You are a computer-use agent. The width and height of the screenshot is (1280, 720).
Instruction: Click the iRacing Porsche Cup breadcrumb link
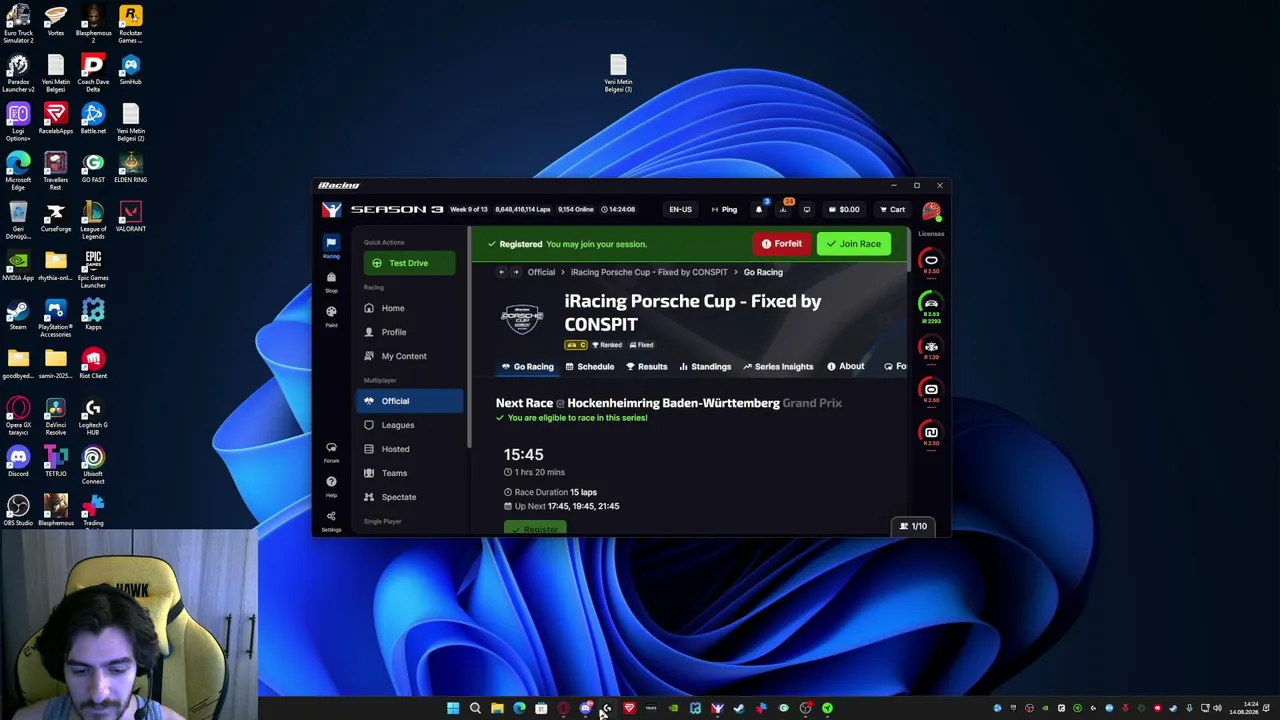point(649,272)
